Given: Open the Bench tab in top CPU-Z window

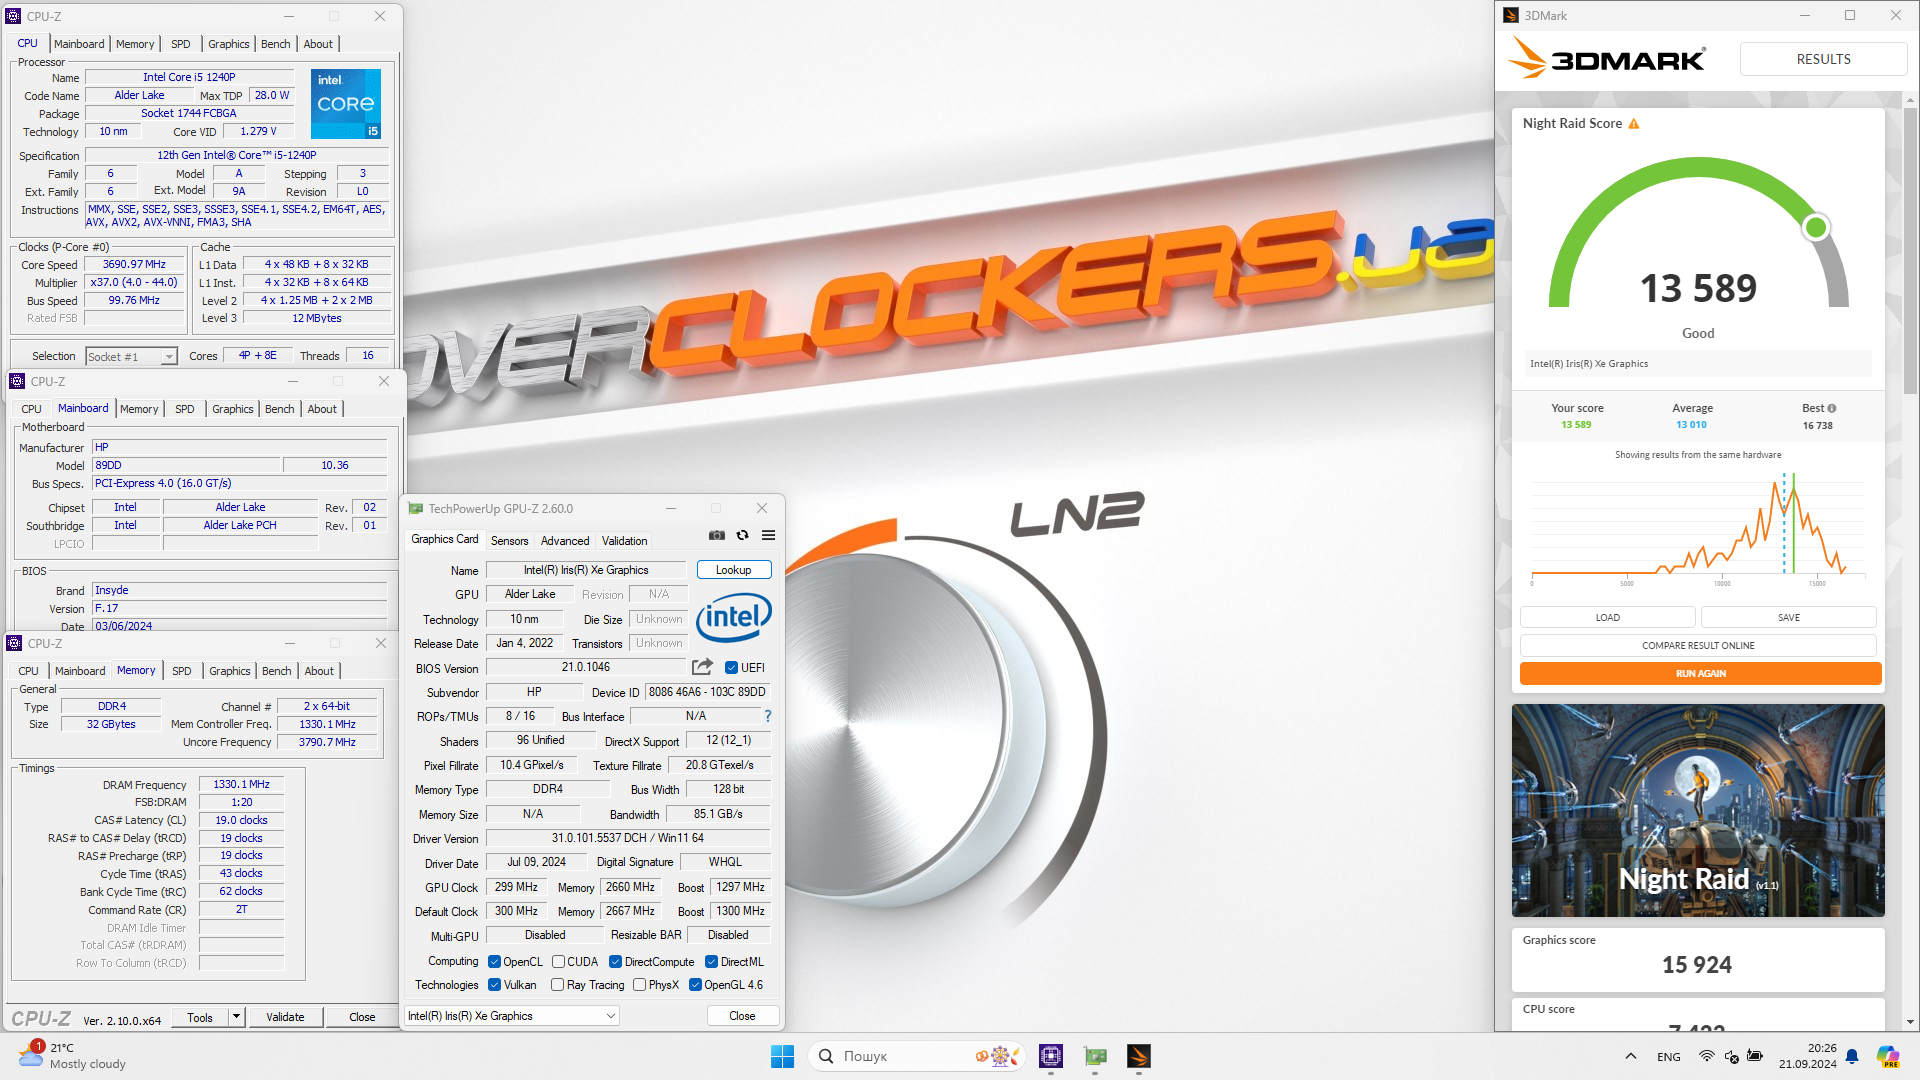Looking at the screenshot, I should click(x=276, y=44).
